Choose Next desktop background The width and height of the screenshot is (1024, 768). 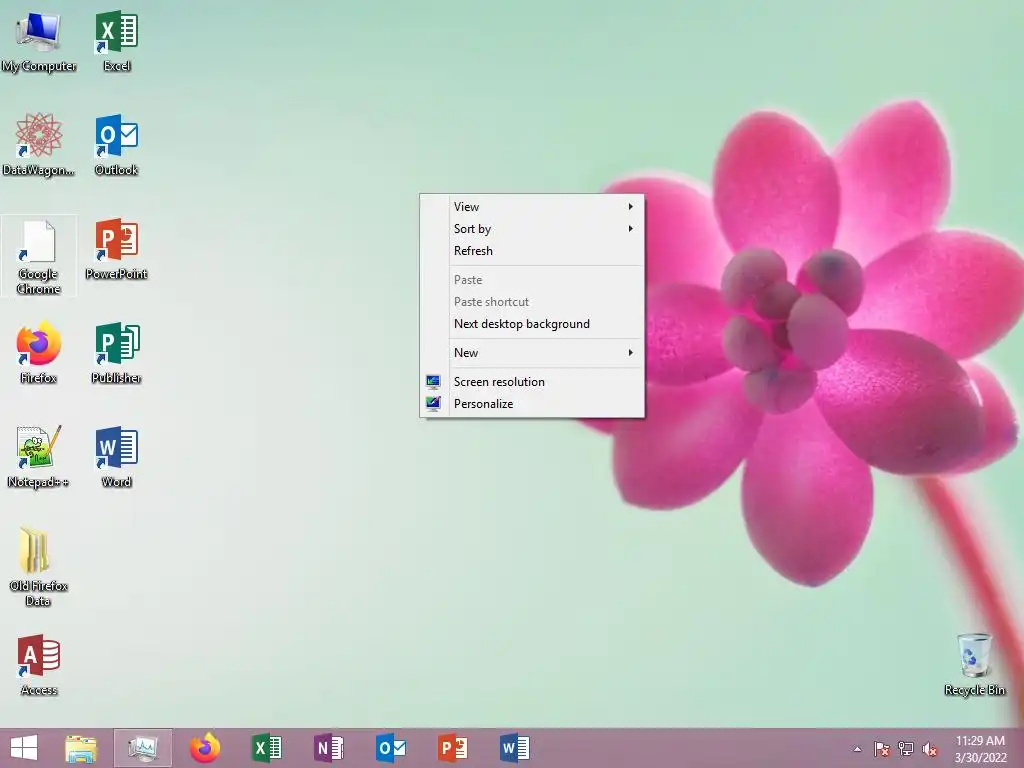(x=532, y=324)
